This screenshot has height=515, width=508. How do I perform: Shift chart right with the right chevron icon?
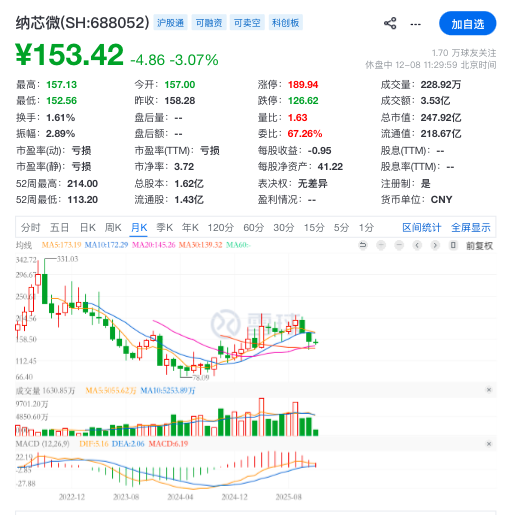(435, 246)
